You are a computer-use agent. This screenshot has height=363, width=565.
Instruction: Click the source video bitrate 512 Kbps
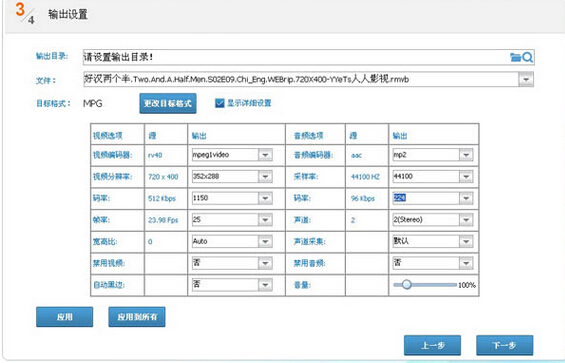tap(162, 198)
